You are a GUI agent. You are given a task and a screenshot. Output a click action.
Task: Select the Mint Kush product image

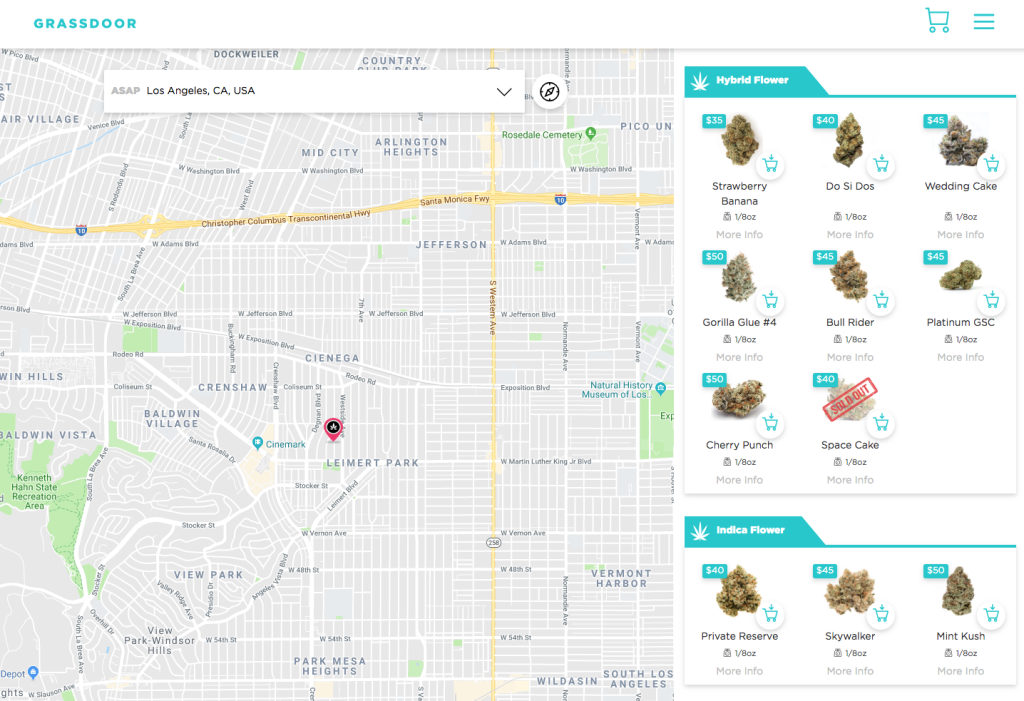tap(958, 591)
